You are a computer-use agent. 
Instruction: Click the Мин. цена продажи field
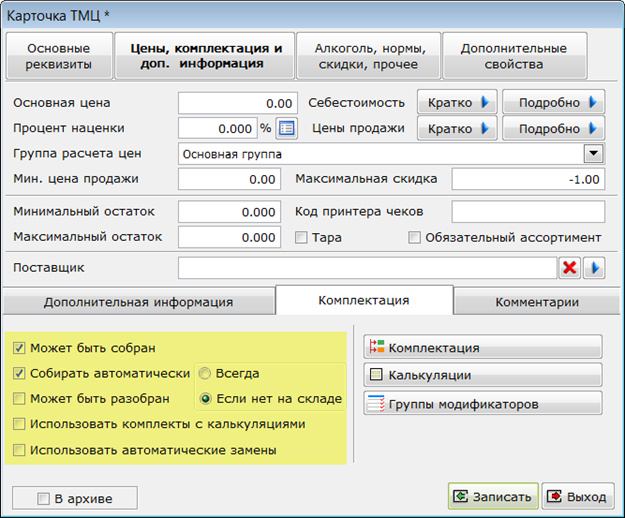[x=230, y=179]
